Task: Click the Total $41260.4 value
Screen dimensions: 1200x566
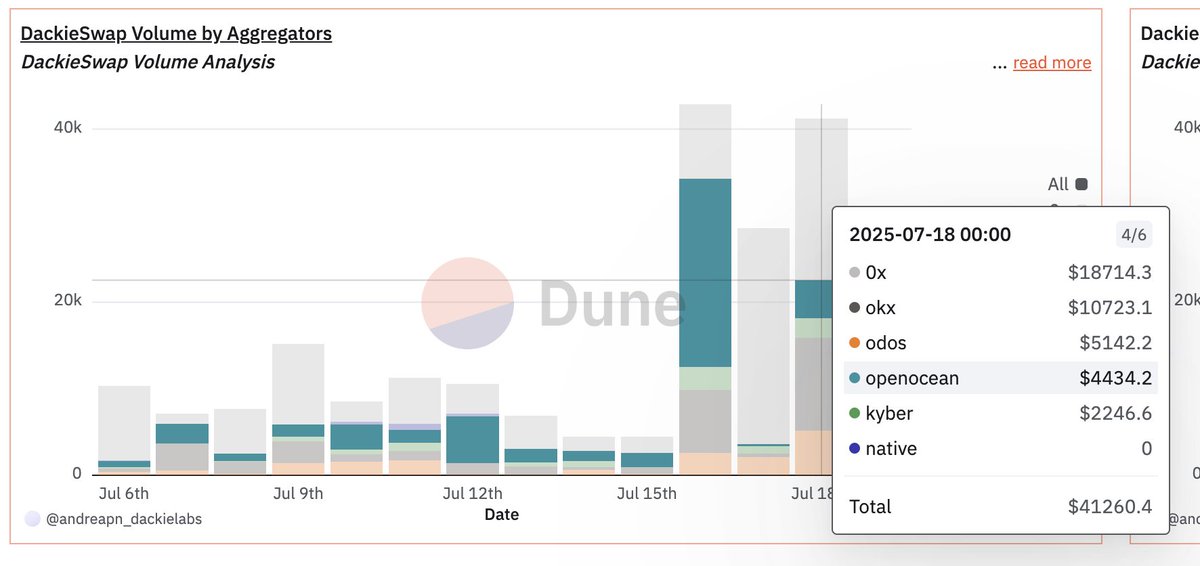Action: [x=1109, y=507]
